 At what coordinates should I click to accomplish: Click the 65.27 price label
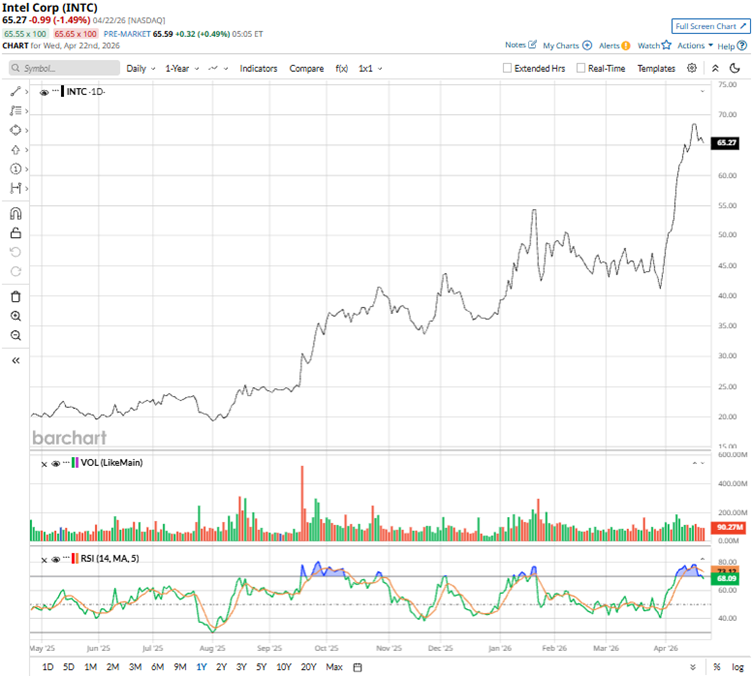point(725,142)
